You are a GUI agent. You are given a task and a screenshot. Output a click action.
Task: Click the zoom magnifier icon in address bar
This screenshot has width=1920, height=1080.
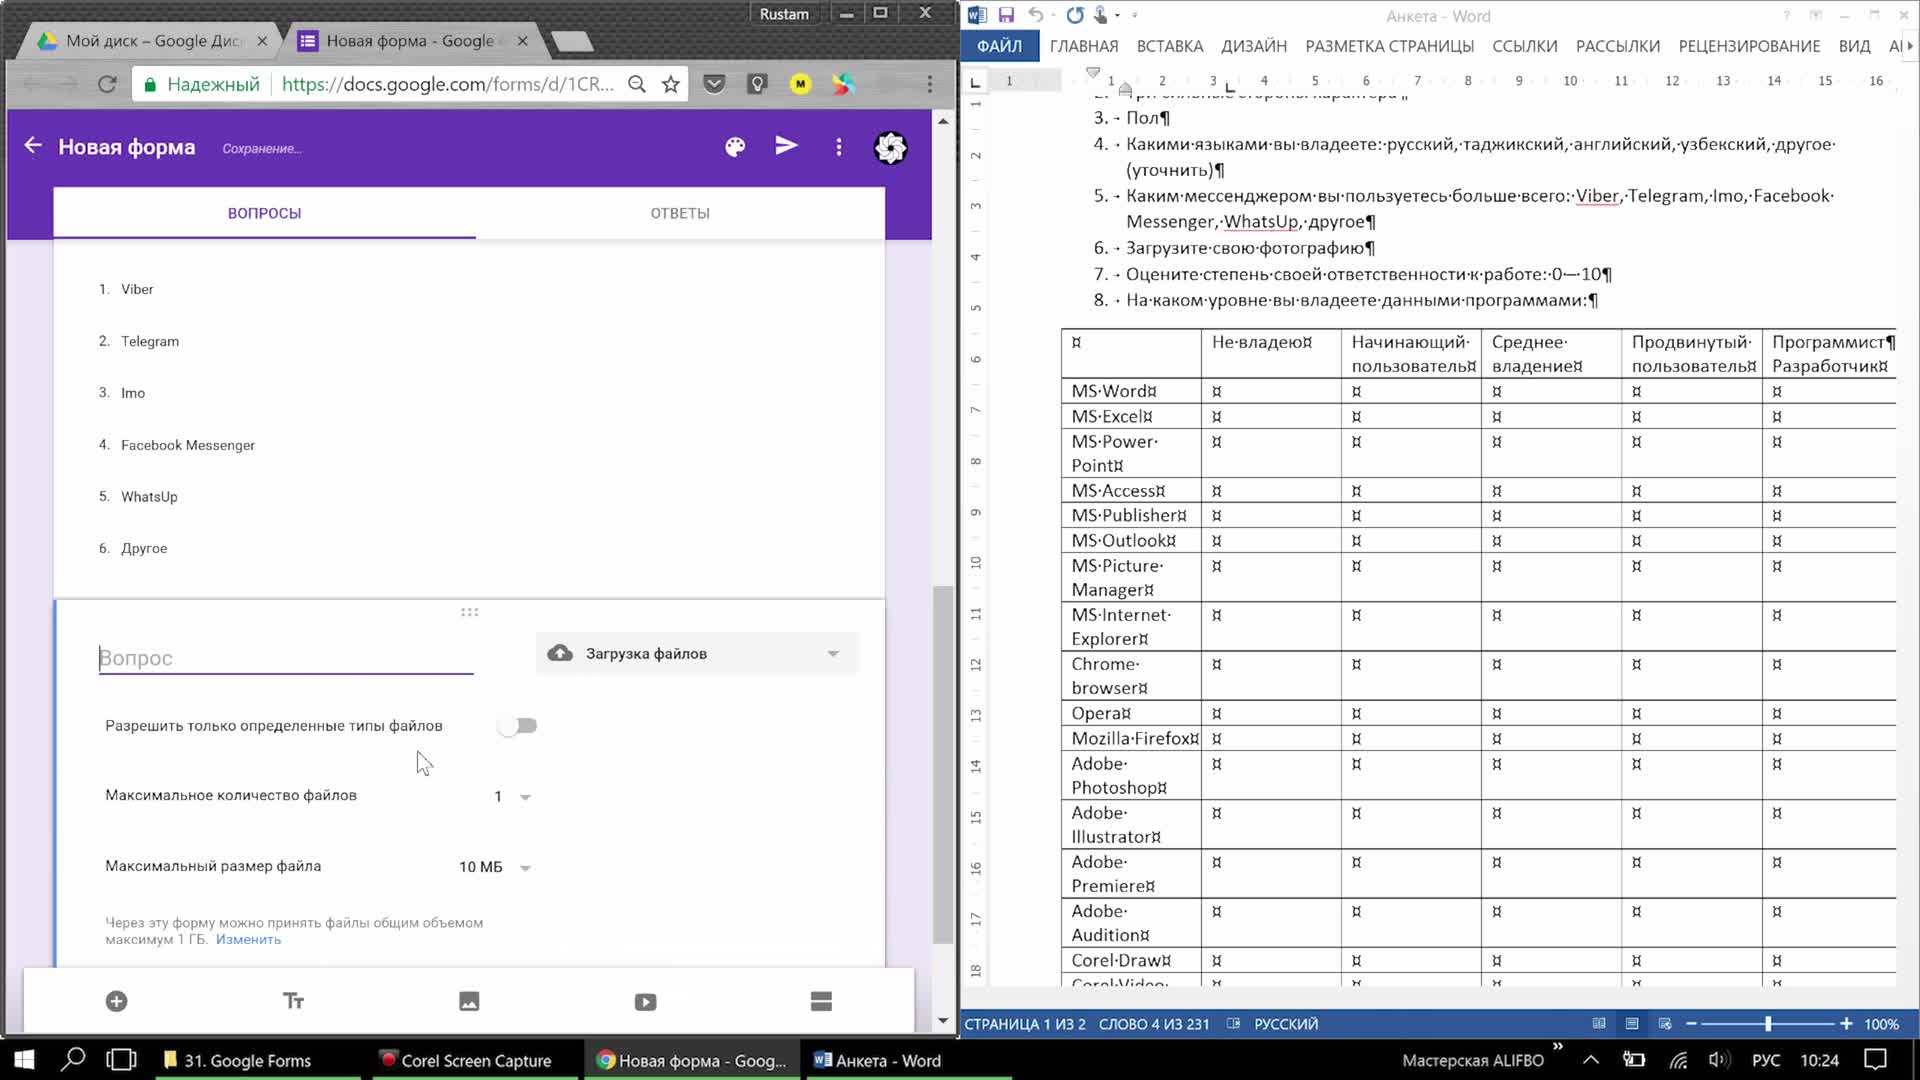point(637,84)
